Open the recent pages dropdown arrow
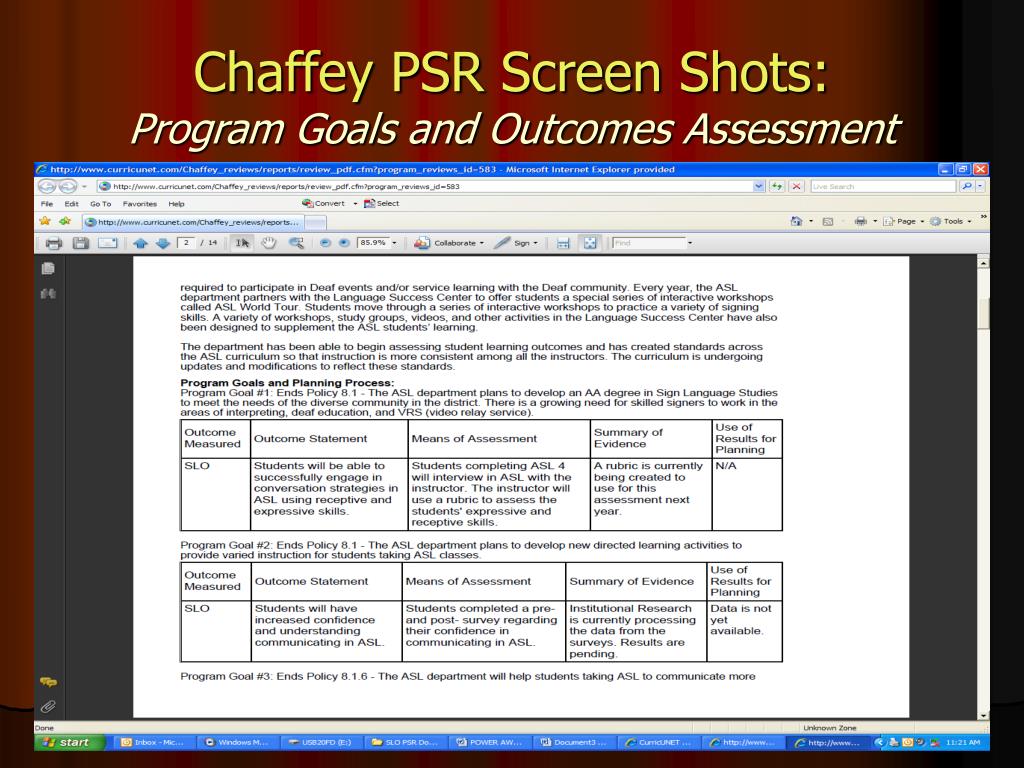 point(84,187)
